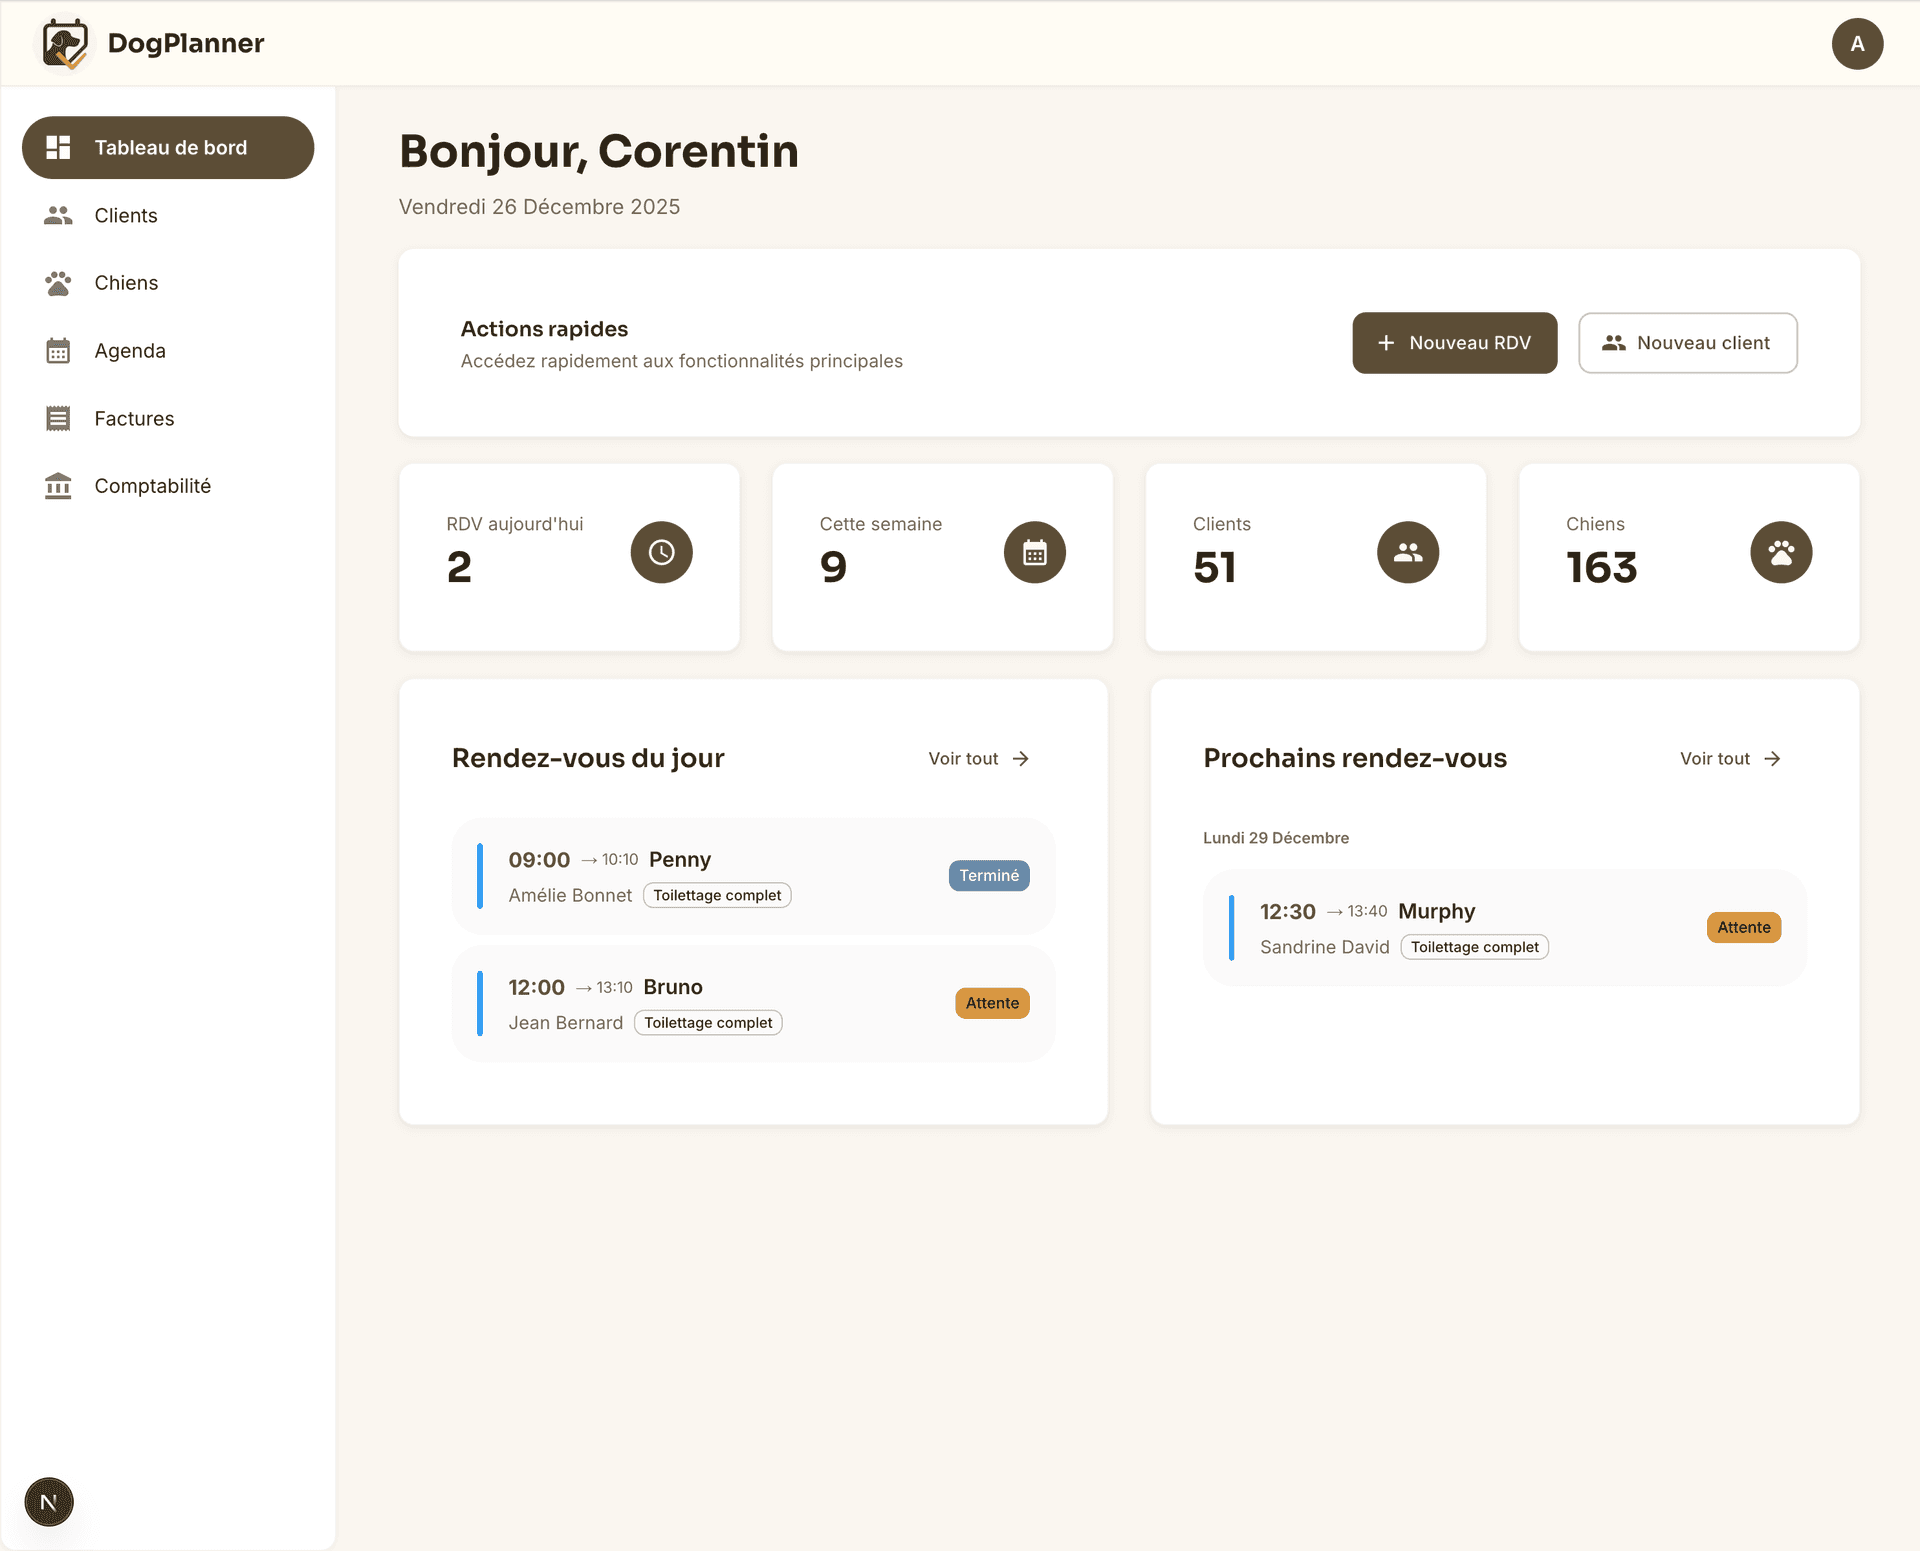Click the calendar icon on Cette semaine card
The image size is (1920, 1551).
point(1034,551)
